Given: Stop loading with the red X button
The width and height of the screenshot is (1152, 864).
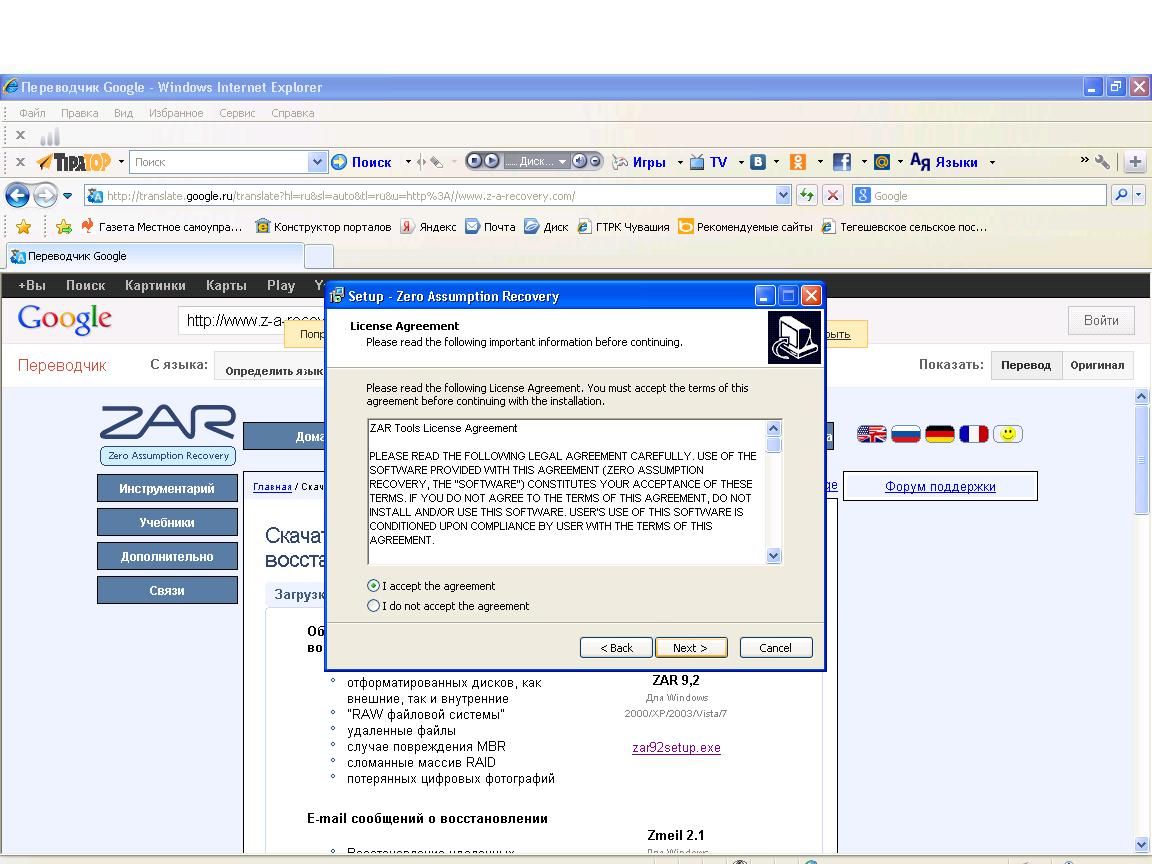Looking at the screenshot, I should click(832, 195).
